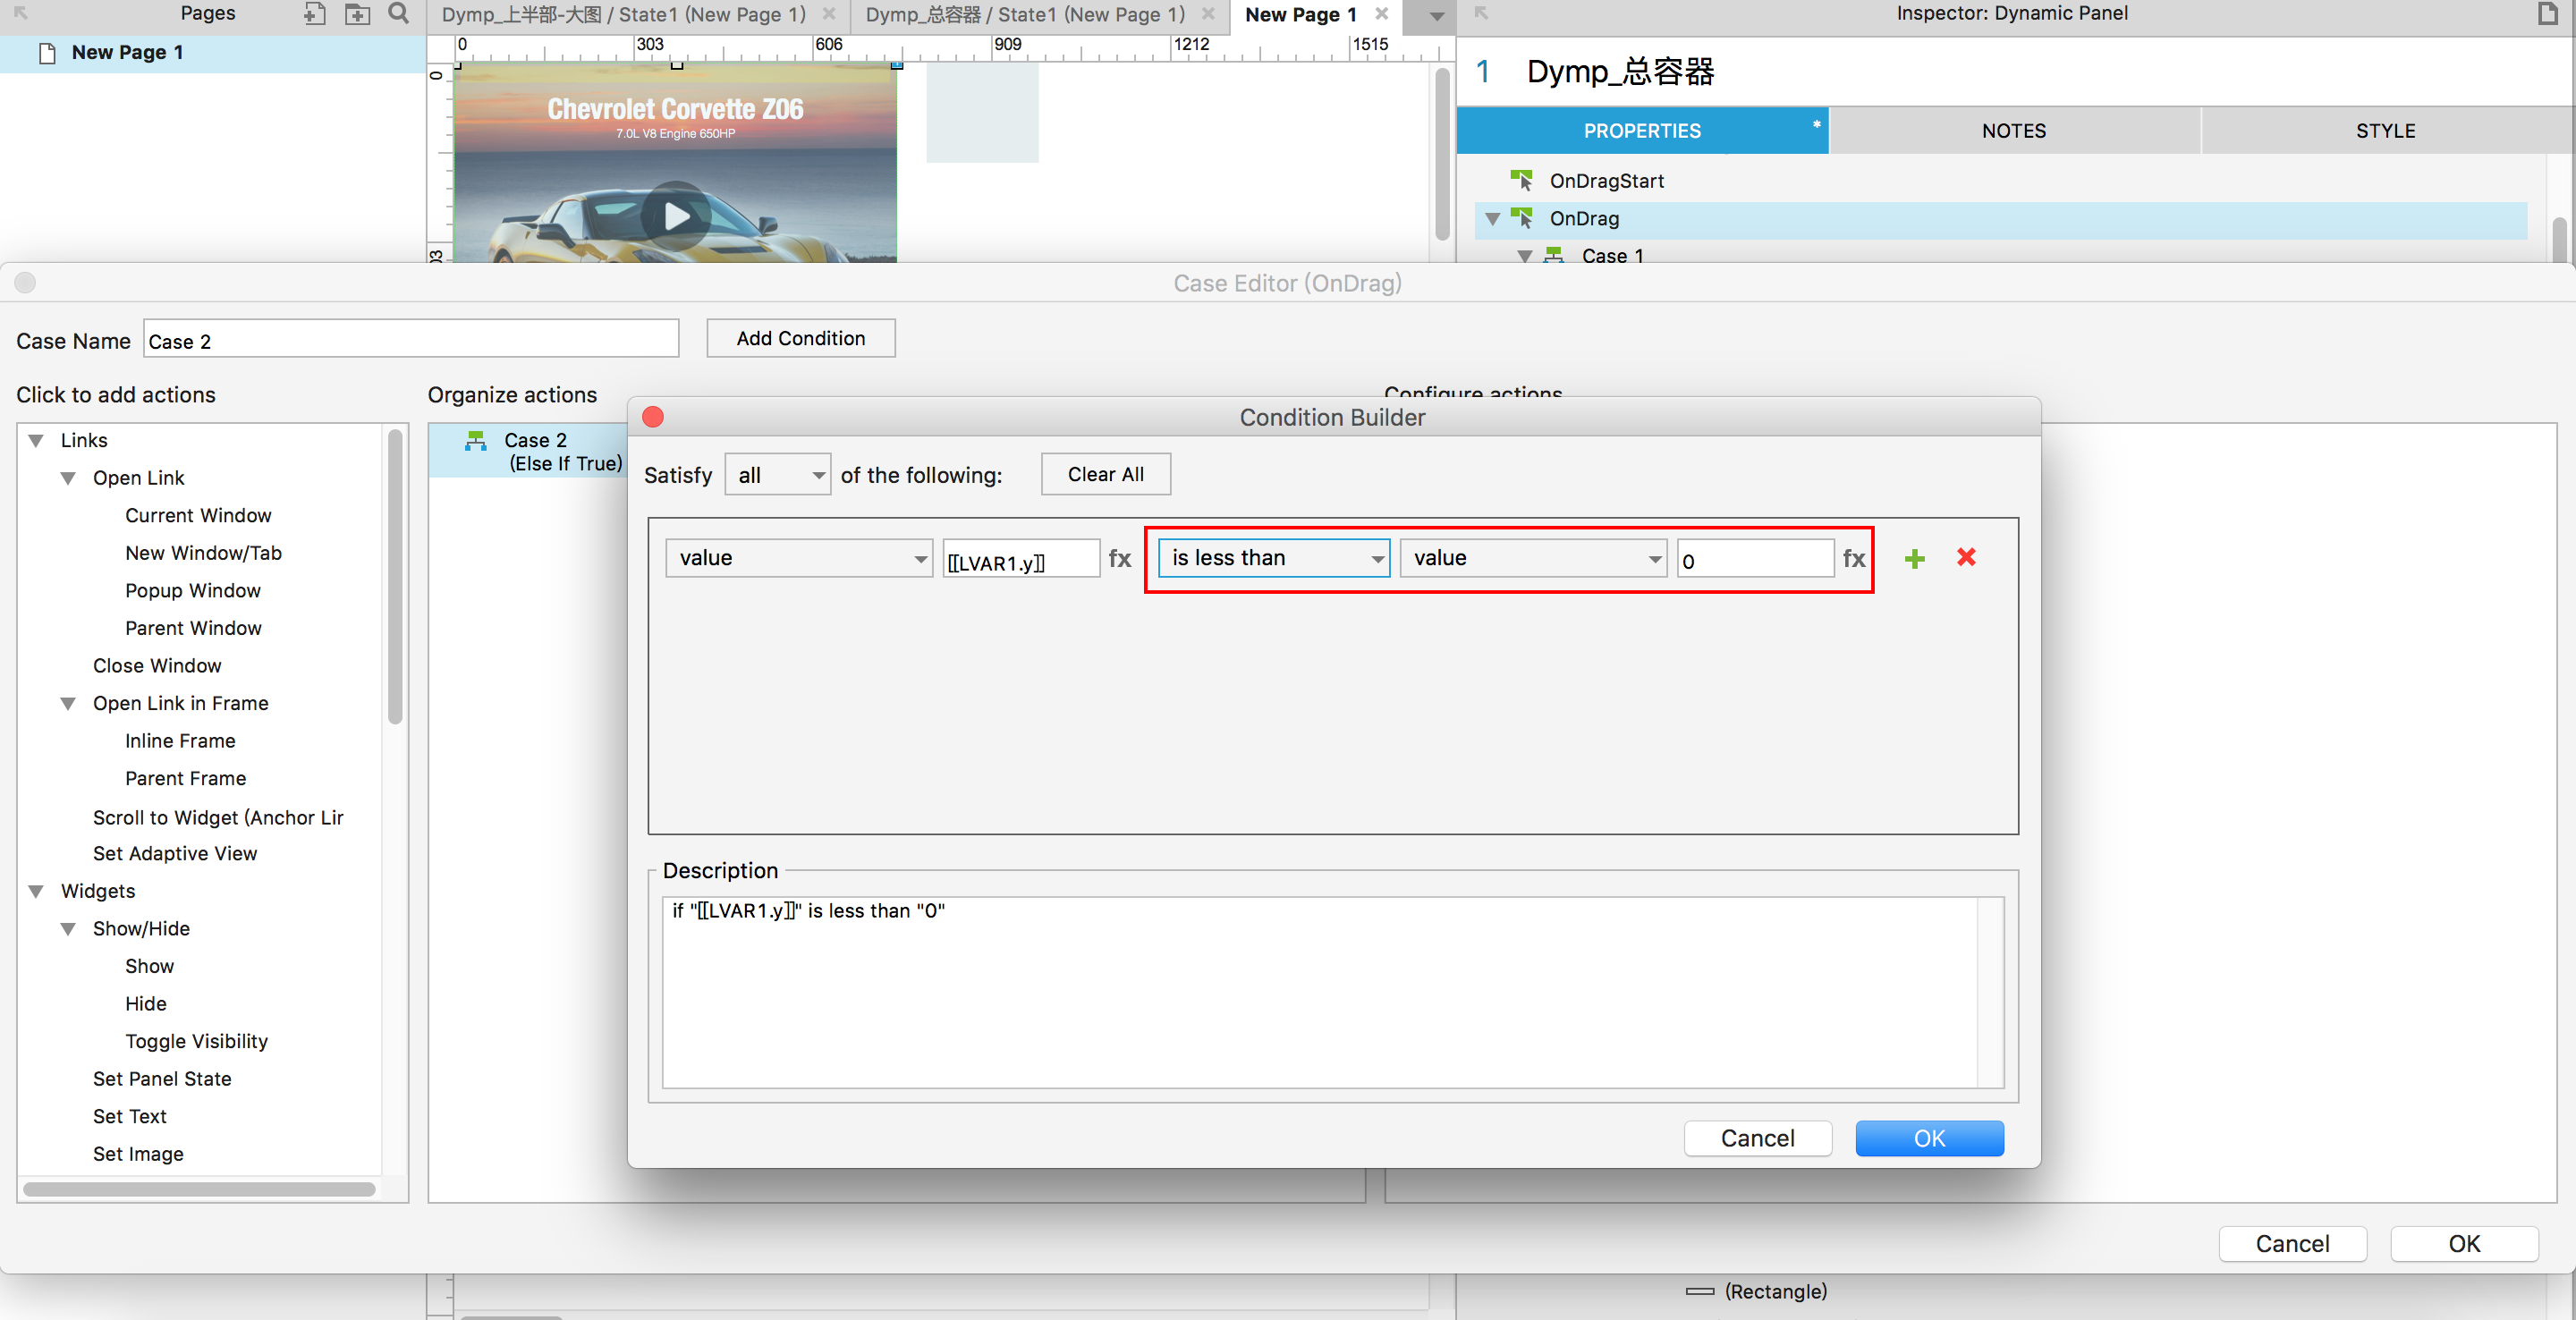
Task: Collapse the Open Link tree group
Action: pyautogui.click(x=68, y=478)
